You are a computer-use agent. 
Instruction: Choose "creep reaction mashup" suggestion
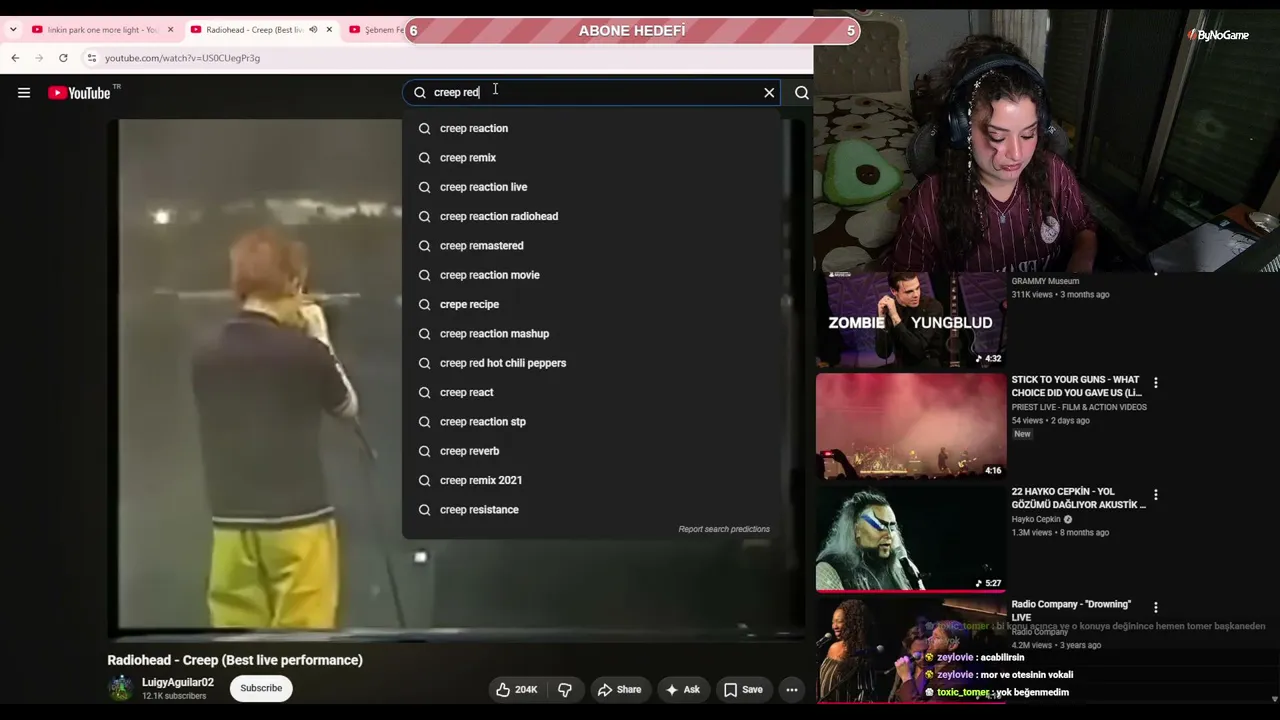pos(591,334)
